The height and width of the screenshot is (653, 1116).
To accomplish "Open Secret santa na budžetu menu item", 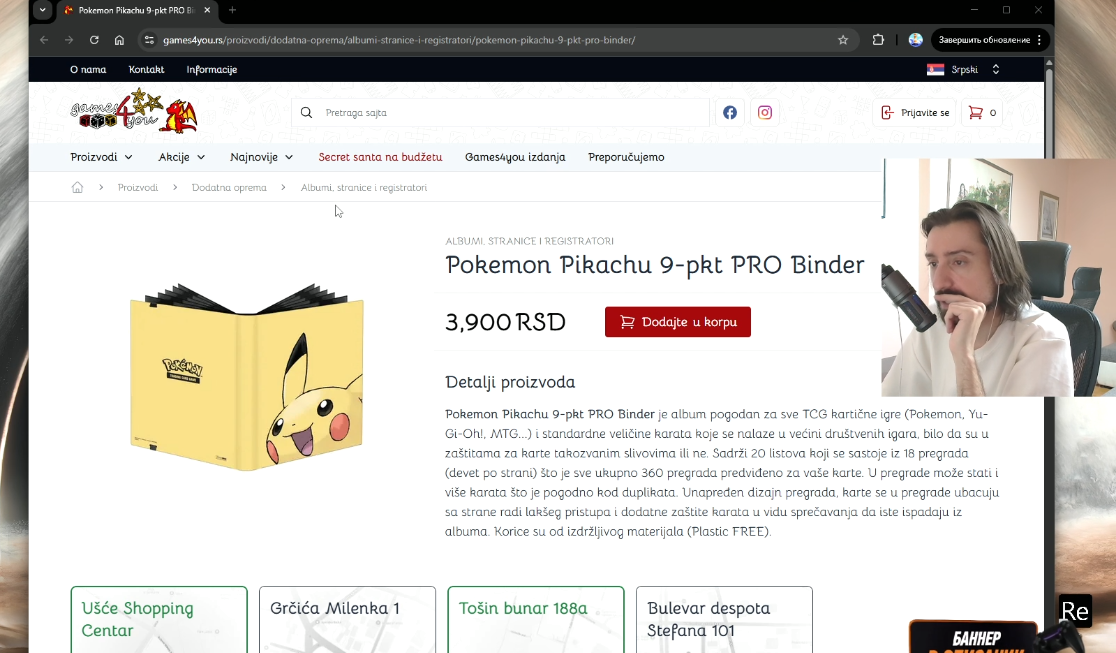I will (380, 157).
